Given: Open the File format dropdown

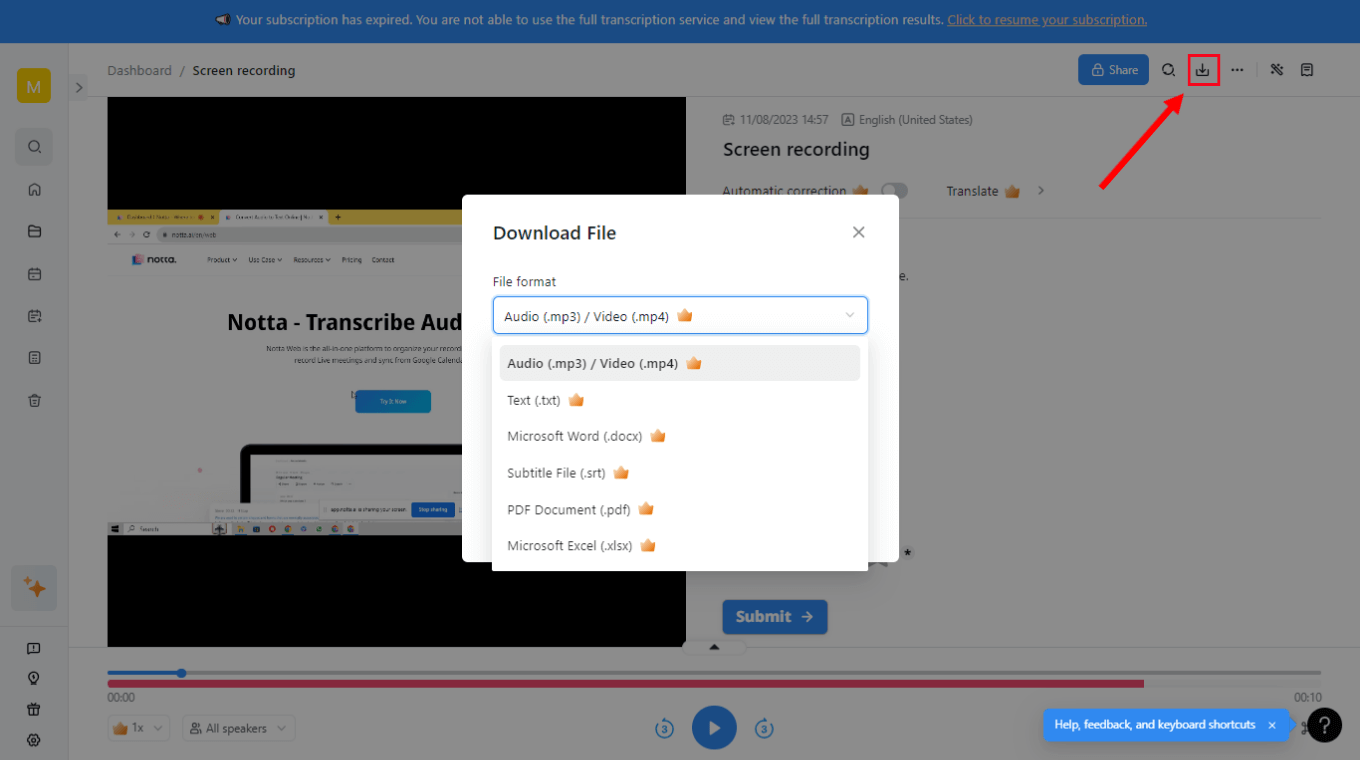Looking at the screenshot, I should tap(680, 315).
